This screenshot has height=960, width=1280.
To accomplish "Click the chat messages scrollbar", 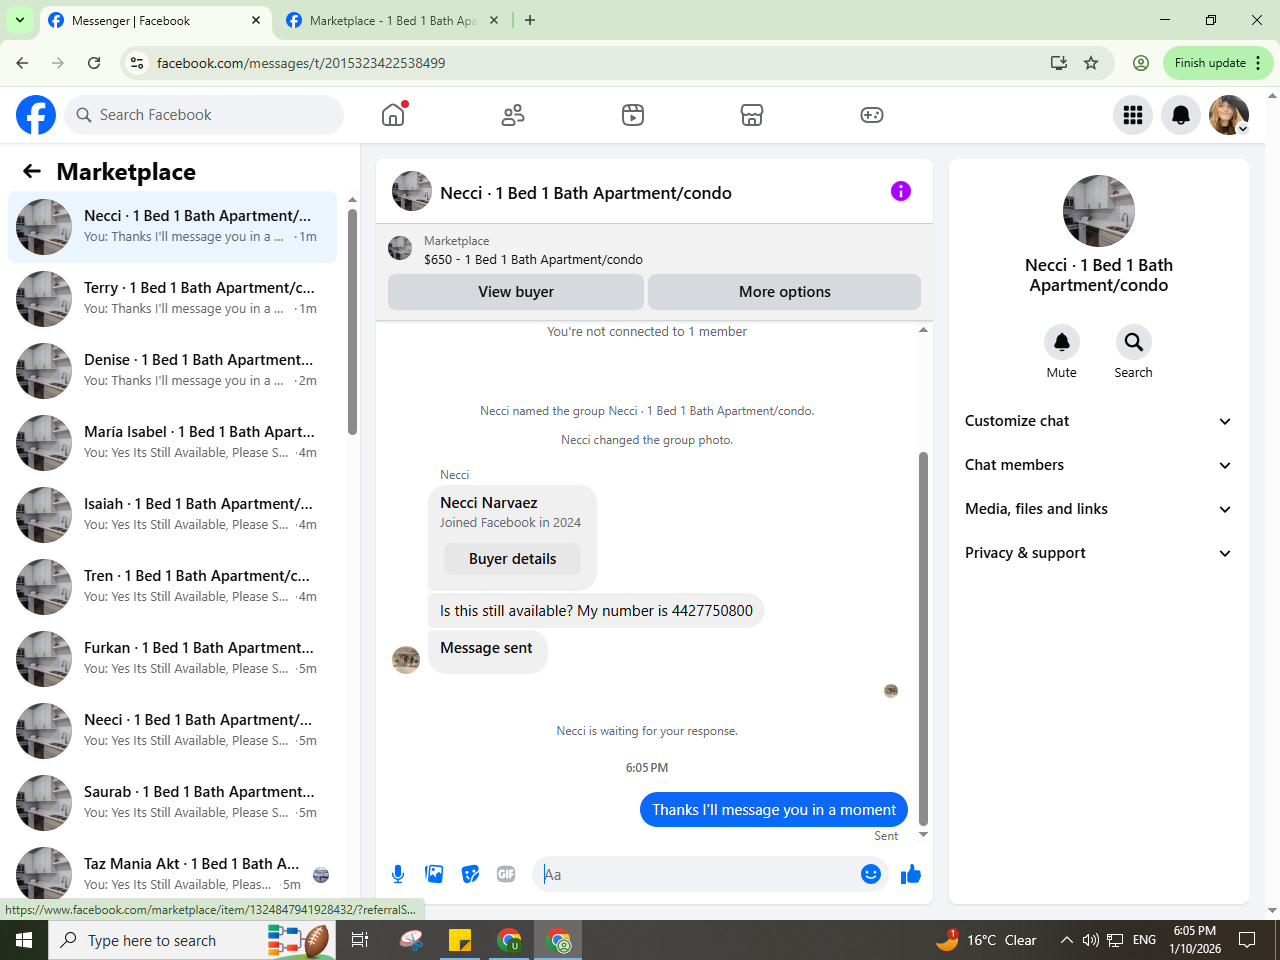I will [x=923, y=640].
